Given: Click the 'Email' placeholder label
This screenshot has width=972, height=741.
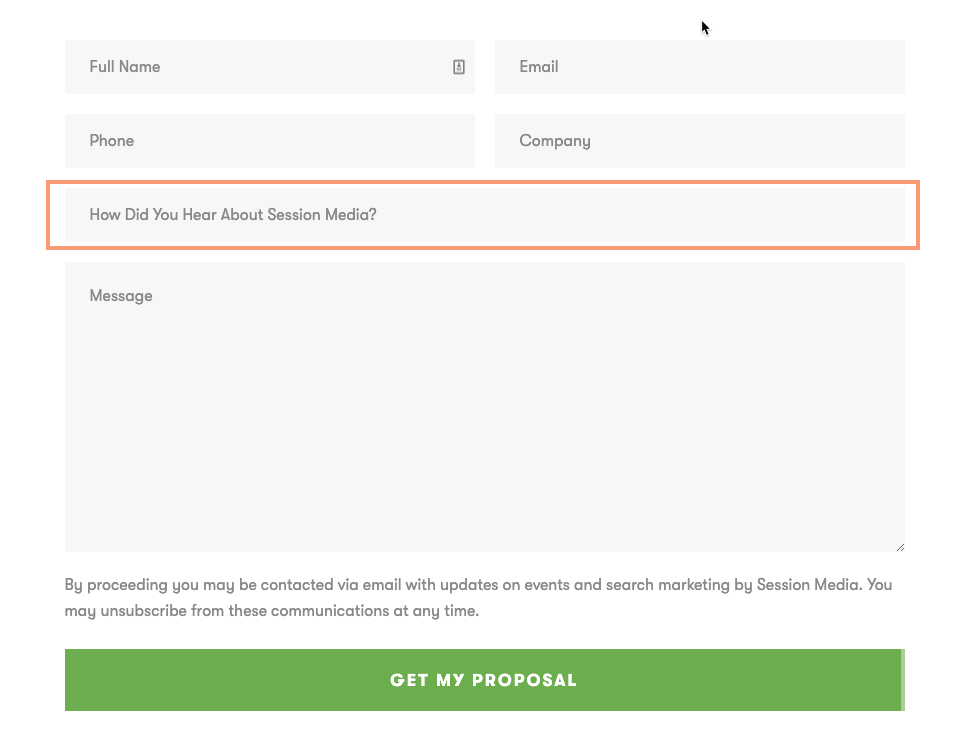Looking at the screenshot, I should 539,67.
